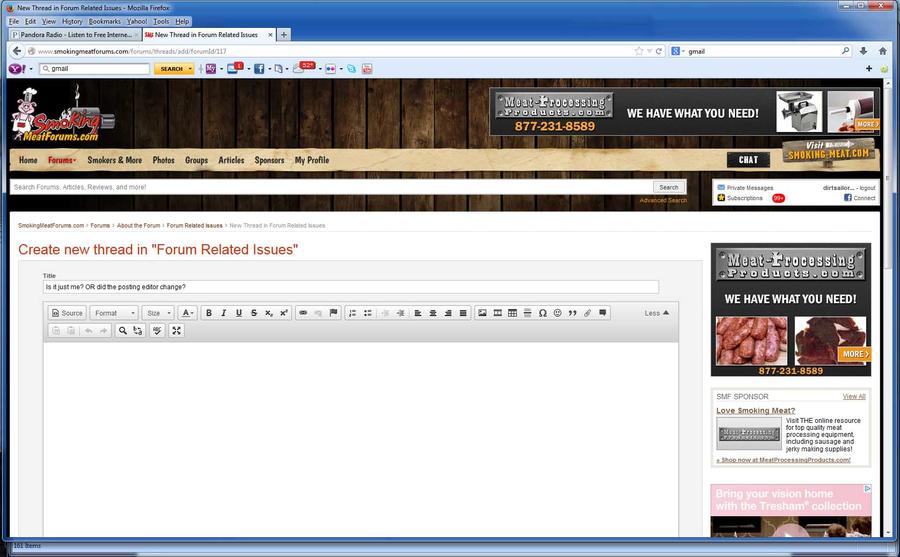The image size is (900, 557).
Task: Open the Format dropdown
Action: (x=113, y=313)
